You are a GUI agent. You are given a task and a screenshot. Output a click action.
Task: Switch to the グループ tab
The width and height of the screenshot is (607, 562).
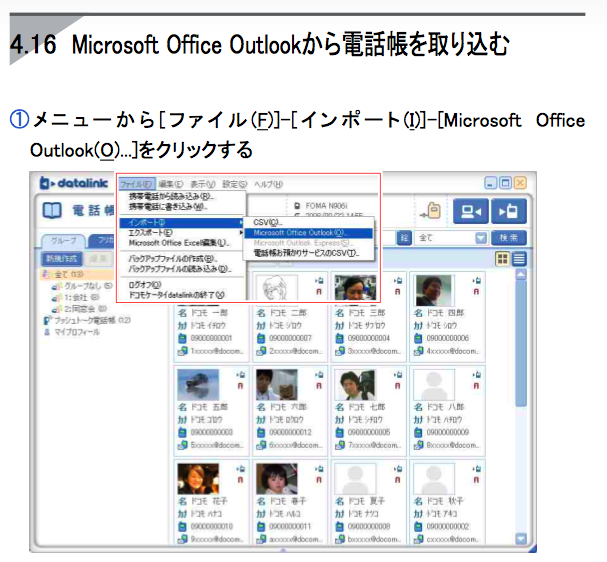coord(64,241)
